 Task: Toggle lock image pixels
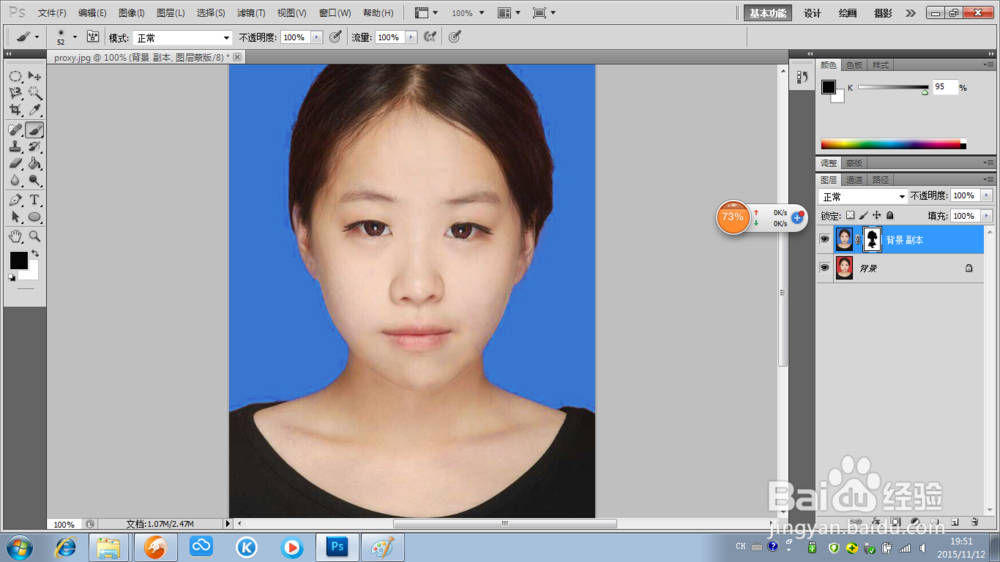click(x=864, y=216)
